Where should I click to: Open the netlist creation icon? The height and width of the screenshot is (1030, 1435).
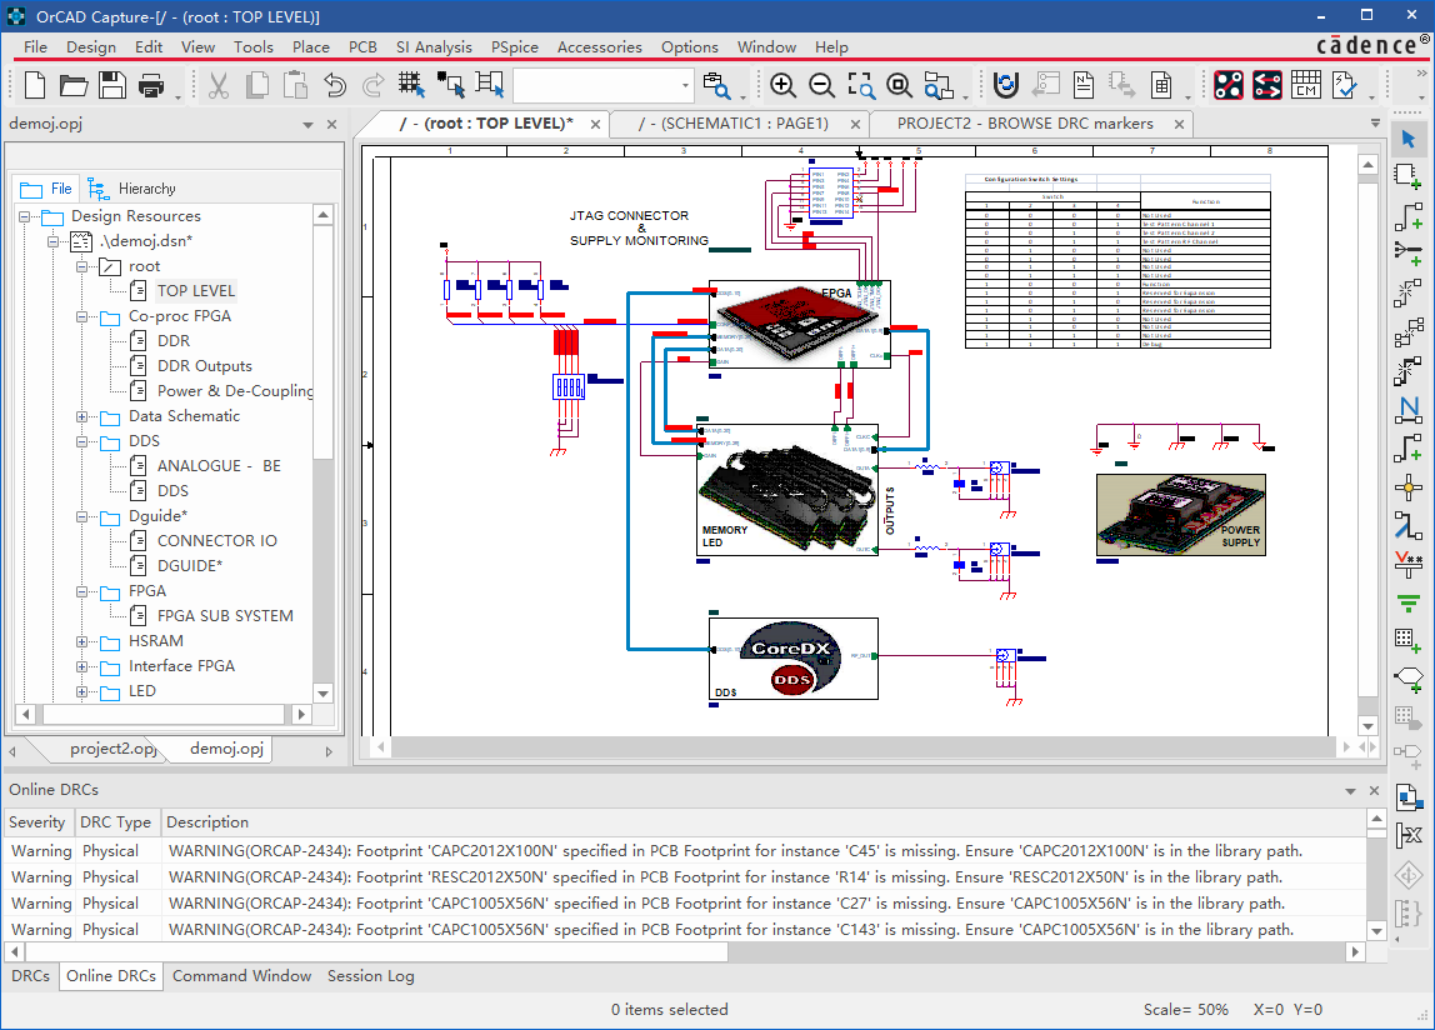pyautogui.click(x=1083, y=85)
